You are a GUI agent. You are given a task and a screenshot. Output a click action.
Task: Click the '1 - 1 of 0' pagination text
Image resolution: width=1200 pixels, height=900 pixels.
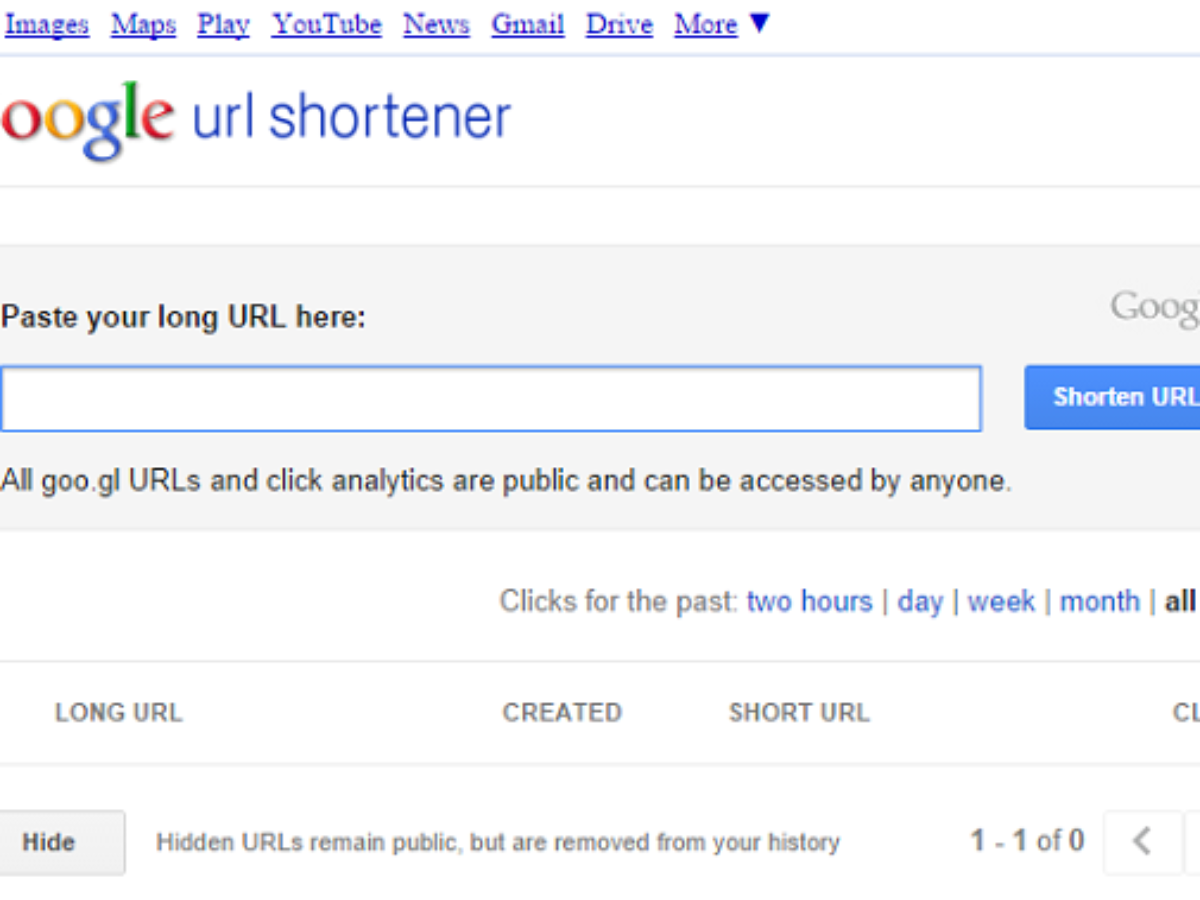click(x=1027, y=841)
